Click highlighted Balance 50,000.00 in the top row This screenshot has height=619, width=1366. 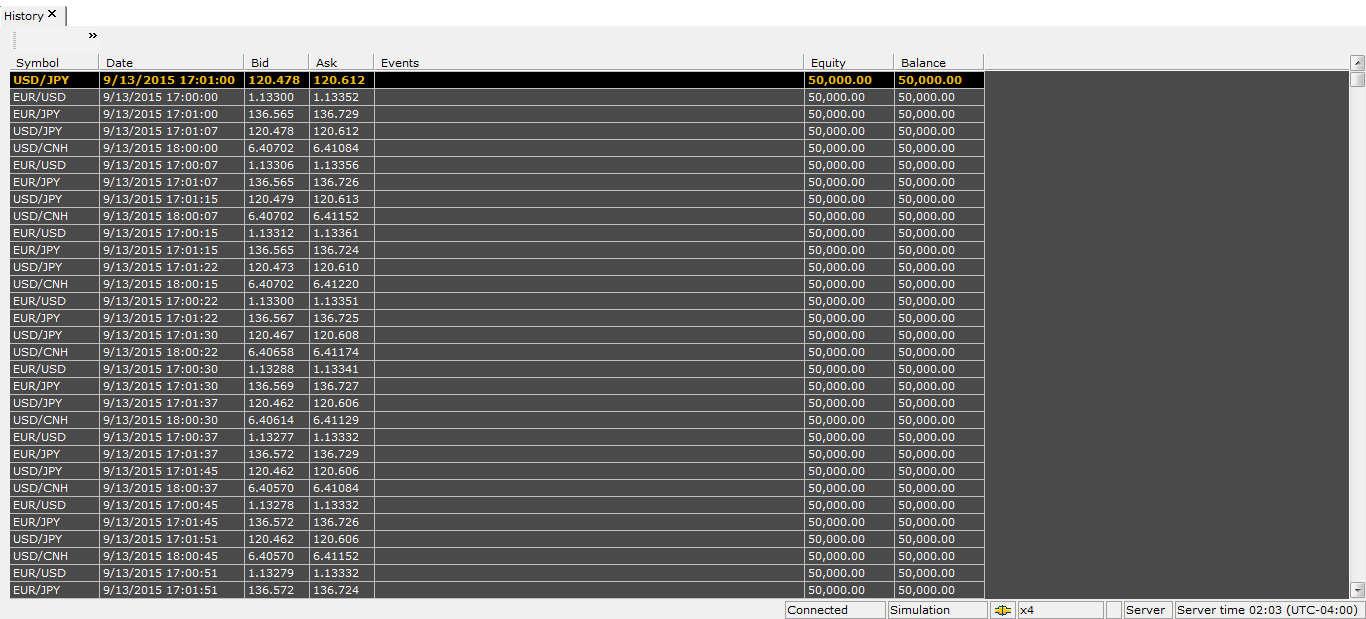tap(939, 80)
